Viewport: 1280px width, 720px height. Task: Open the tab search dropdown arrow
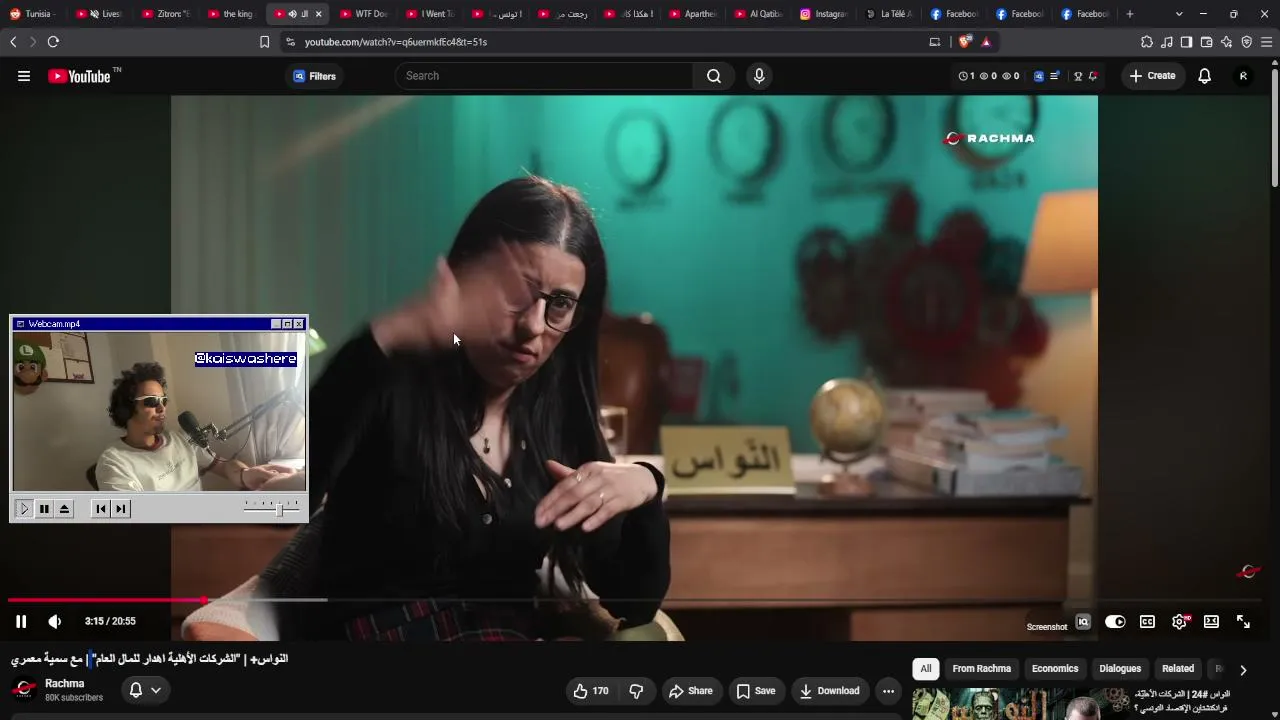click(1179, 14)
